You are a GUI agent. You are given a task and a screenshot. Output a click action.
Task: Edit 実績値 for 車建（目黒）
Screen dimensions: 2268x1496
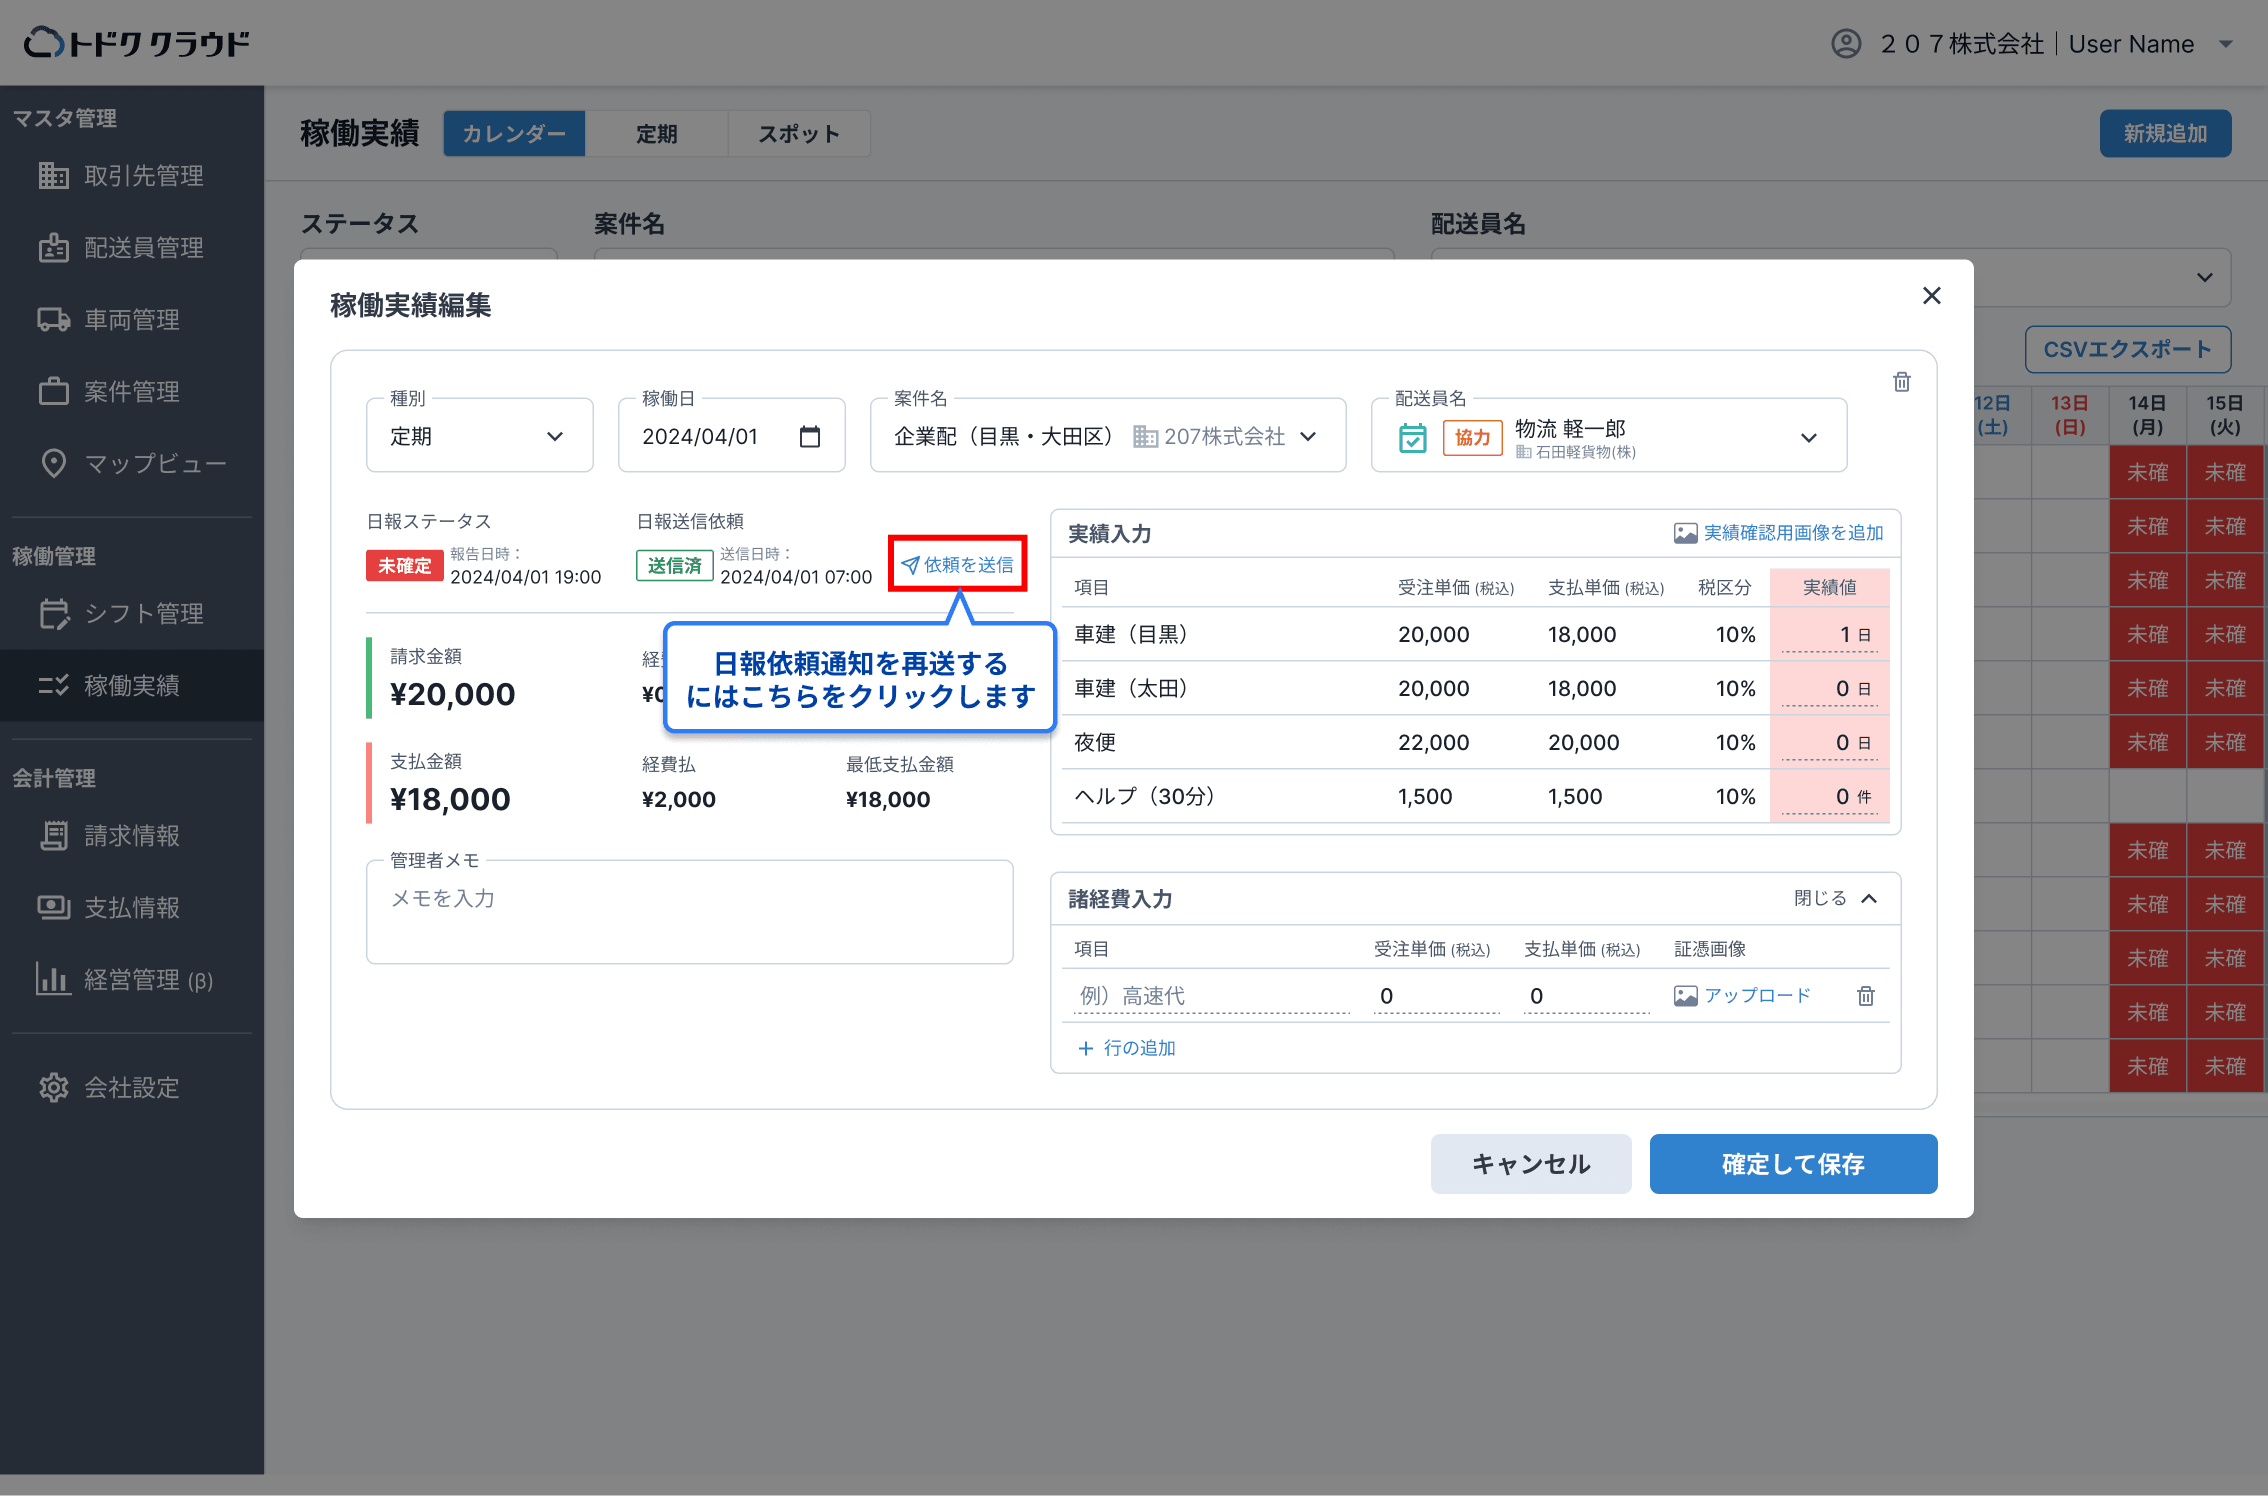(x=1830, y=635)
